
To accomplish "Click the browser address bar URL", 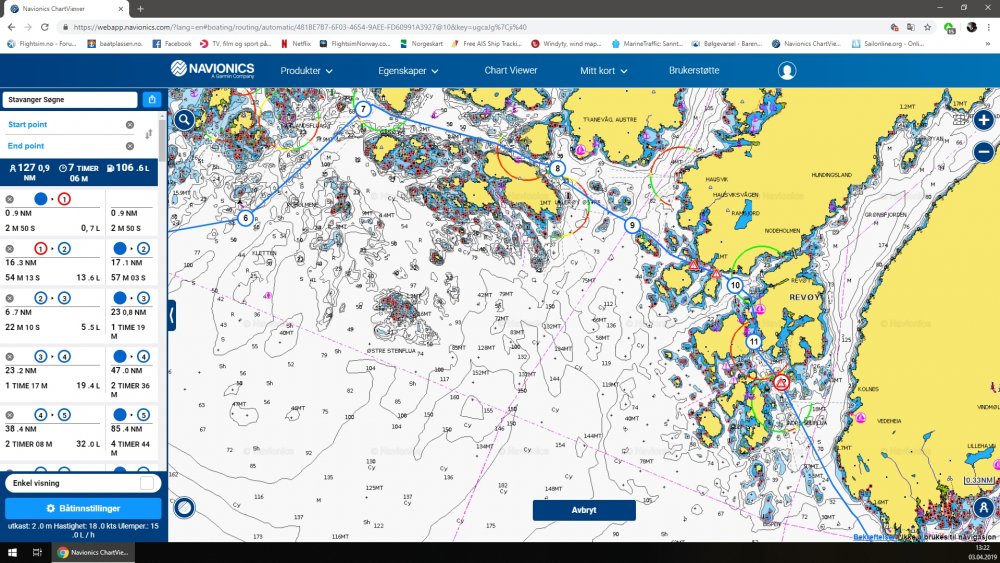I will [x=300, y=27].
